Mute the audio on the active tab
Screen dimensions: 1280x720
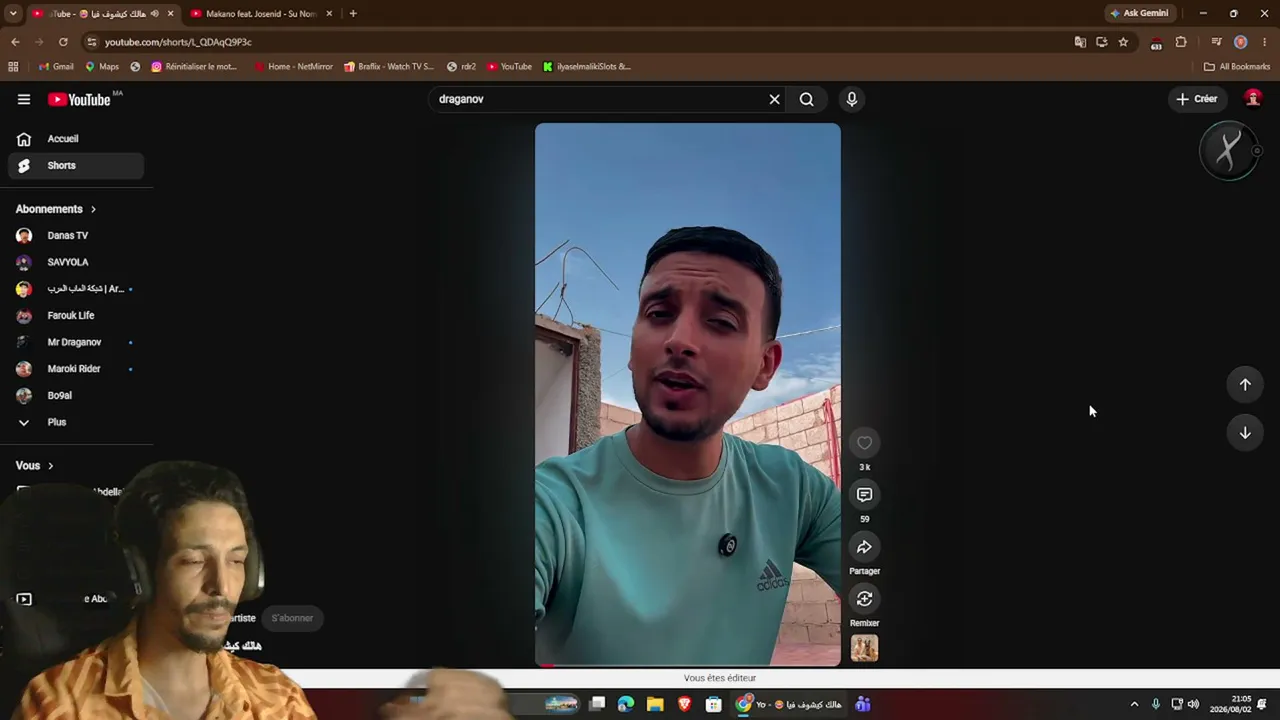click(154, 14)
